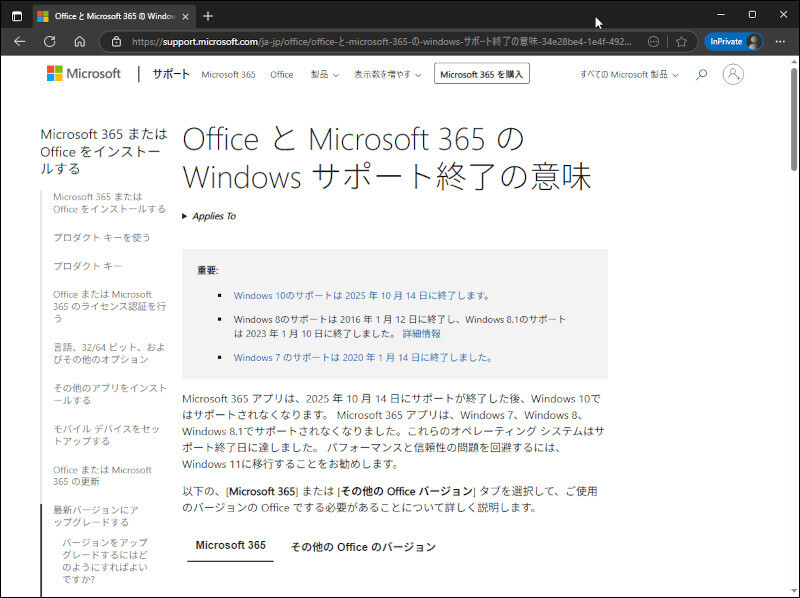Click the Microsoft 365 を購入 button
The width and height of the screenshot is (800, 598).
pyautogui.click(x=482, y=74)
